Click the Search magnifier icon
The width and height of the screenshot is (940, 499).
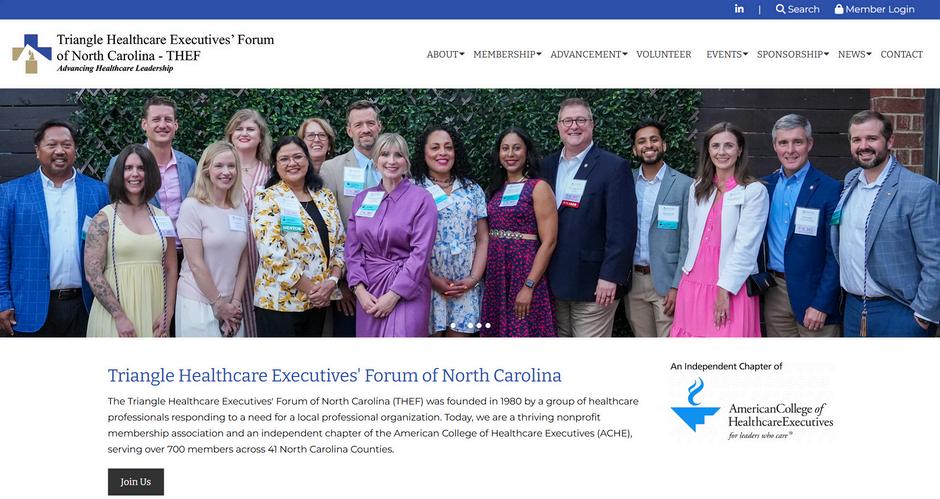[780, 9]
